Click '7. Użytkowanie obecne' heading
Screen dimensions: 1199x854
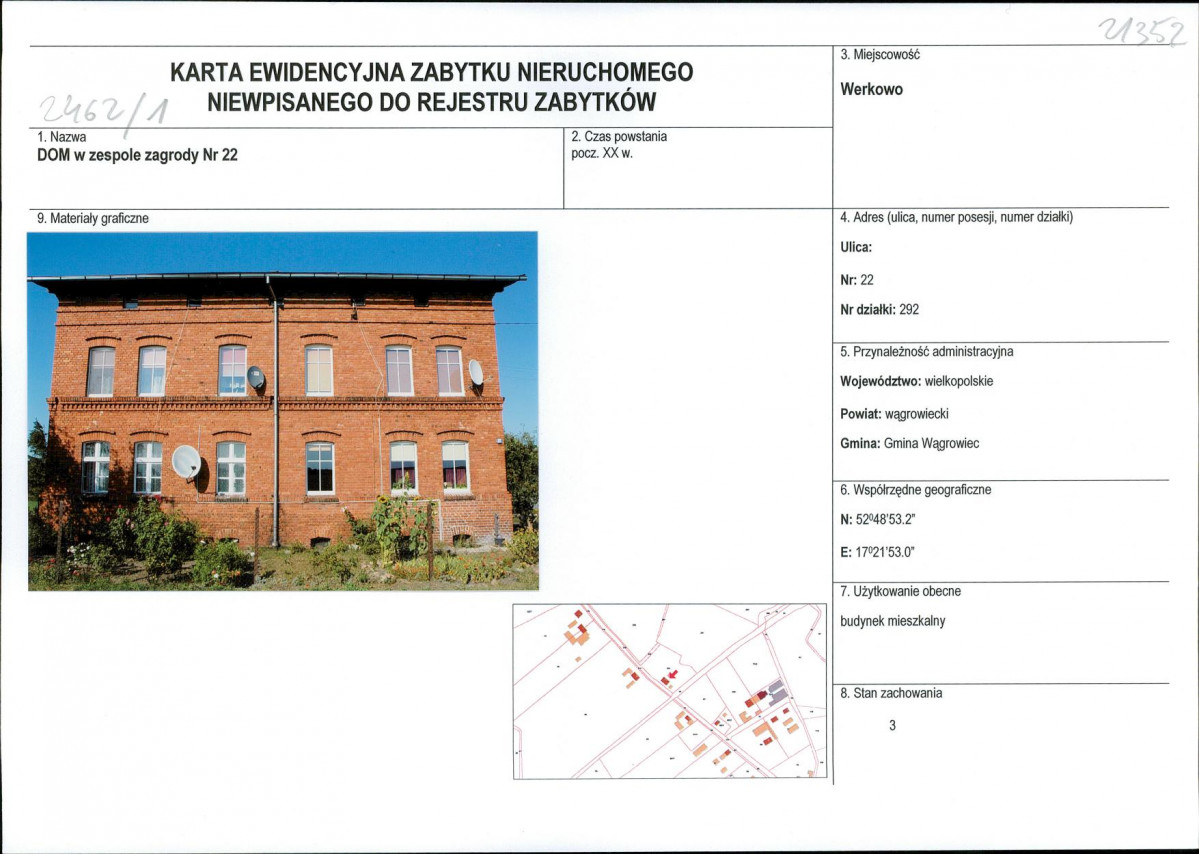click(x=900, y=592)
